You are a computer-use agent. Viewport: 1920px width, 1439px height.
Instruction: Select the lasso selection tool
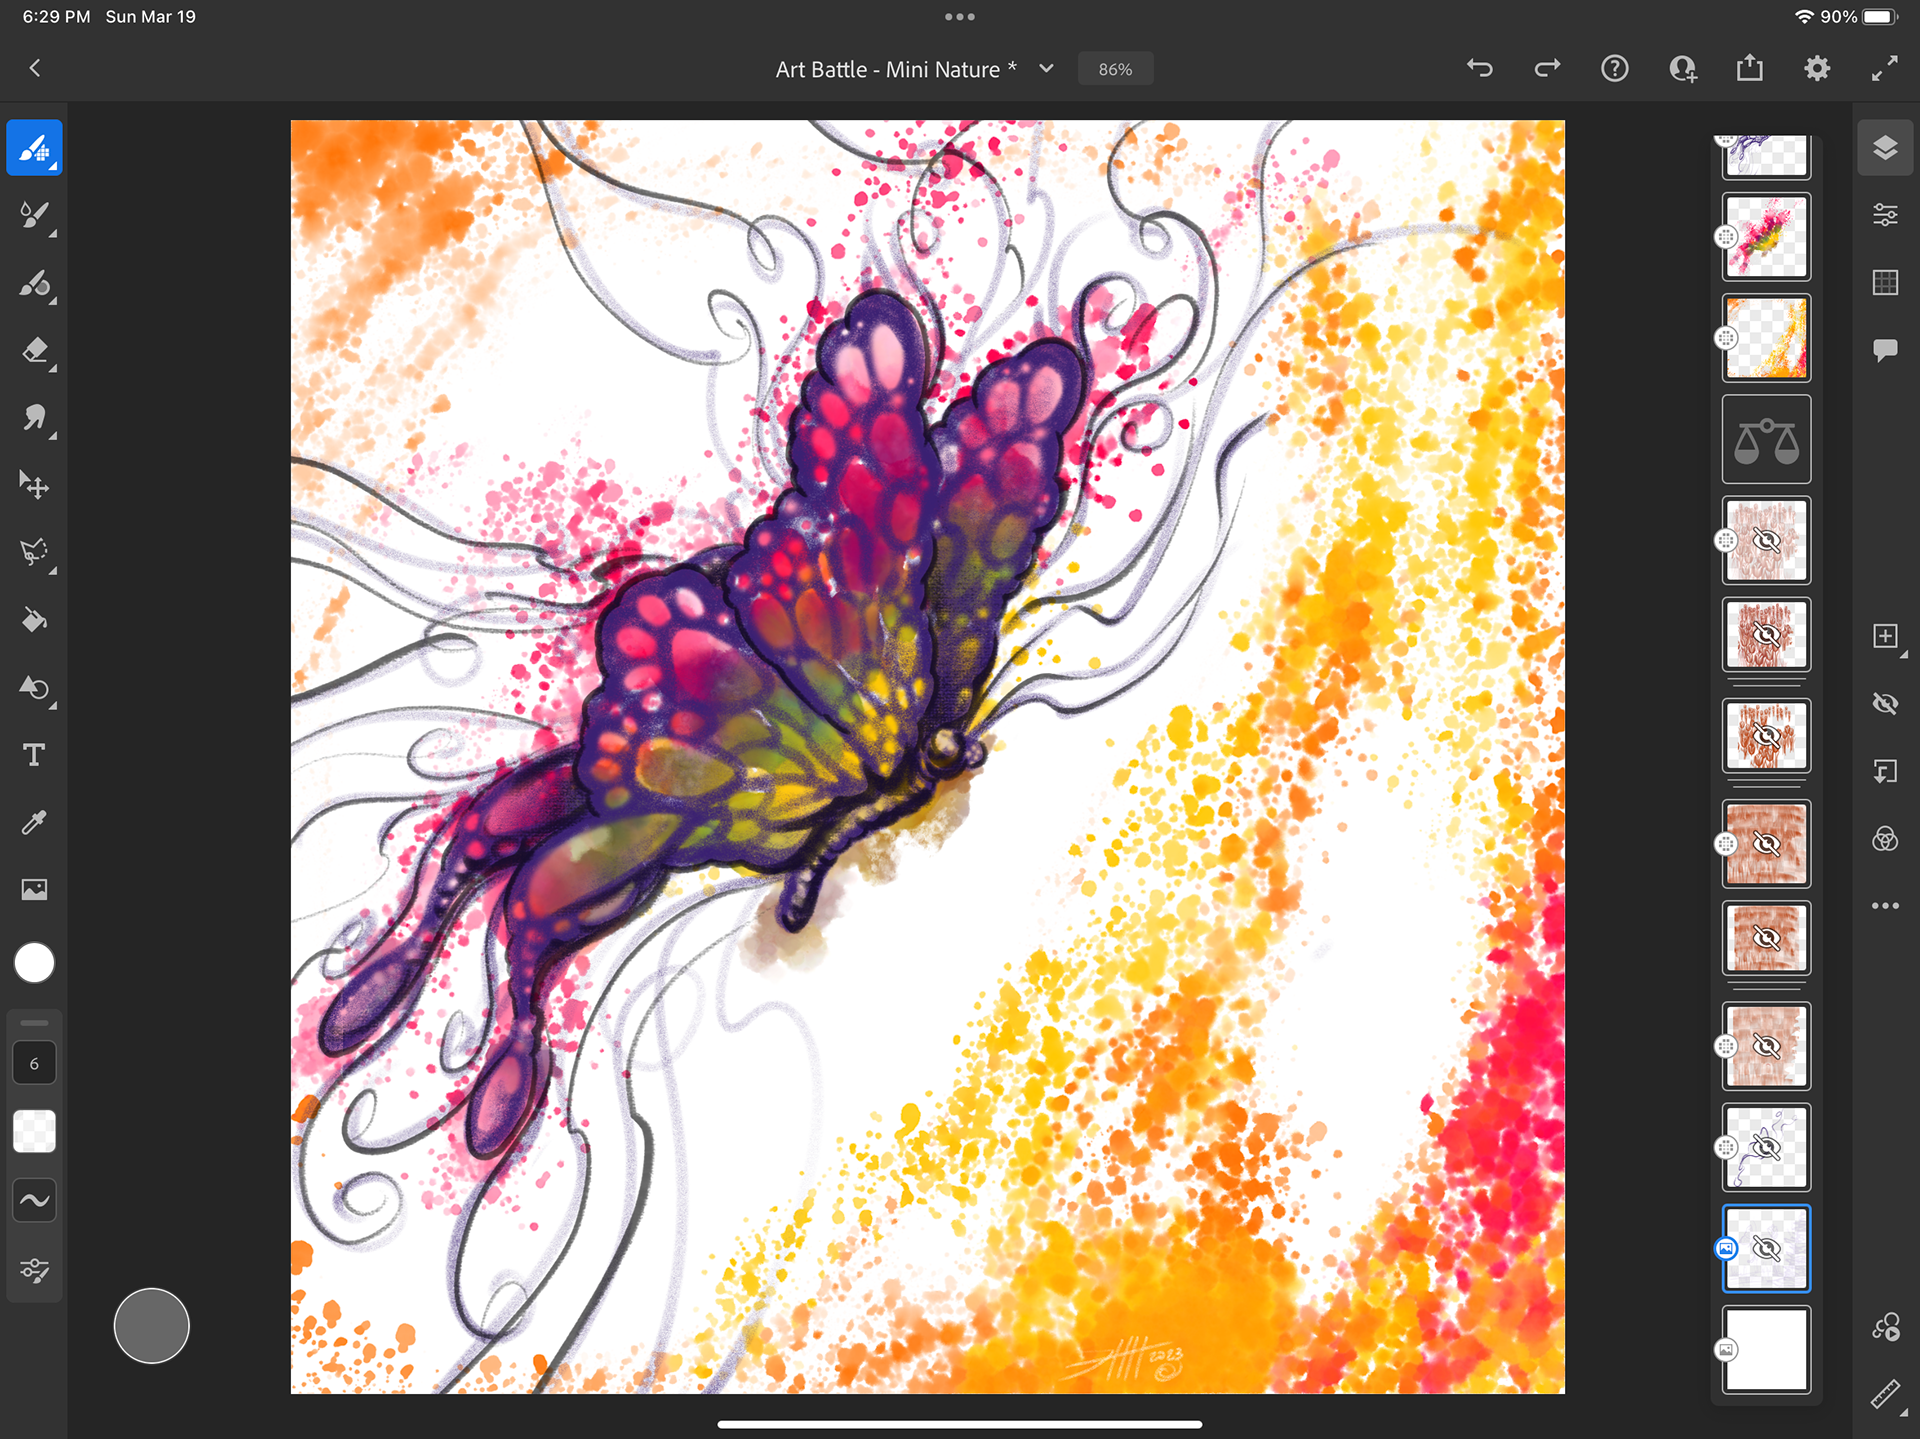click(35, 553)
